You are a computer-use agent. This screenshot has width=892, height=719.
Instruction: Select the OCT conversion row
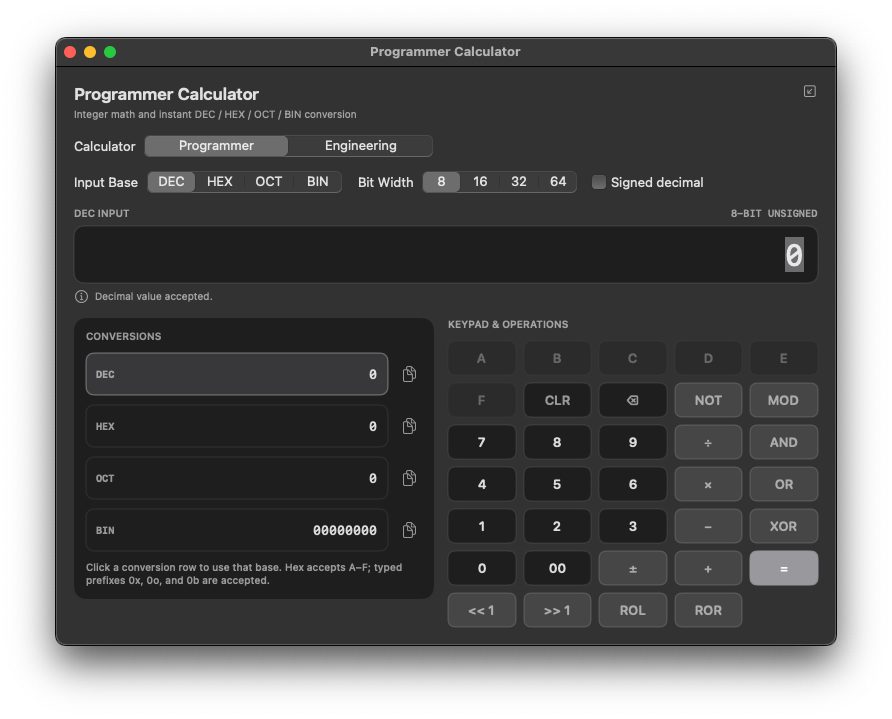point(237,478)
